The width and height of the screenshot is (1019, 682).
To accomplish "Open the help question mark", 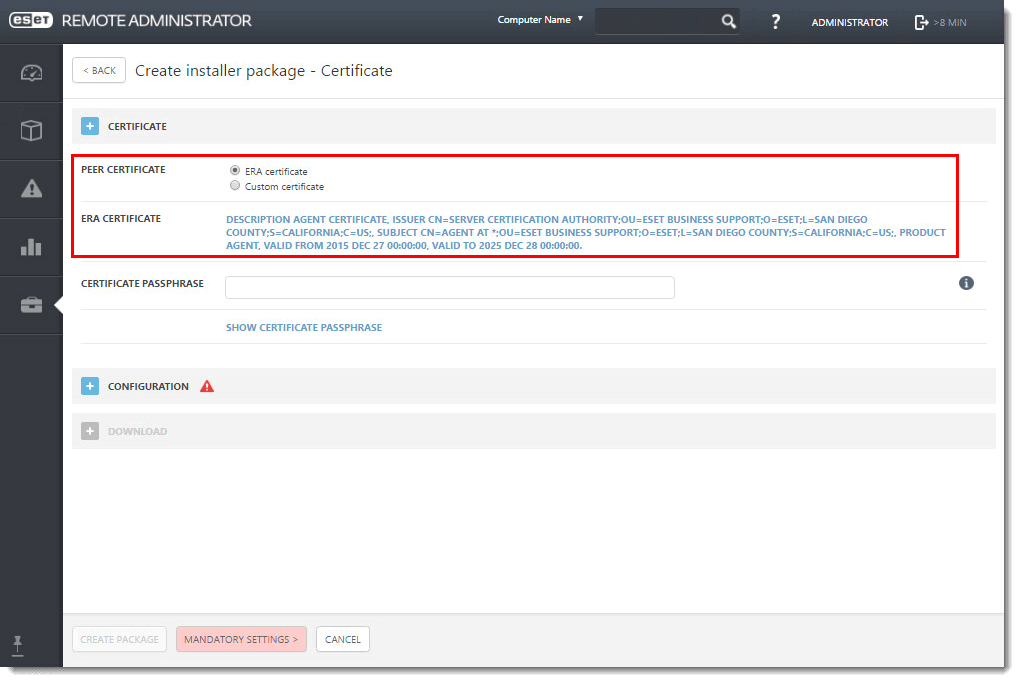I will pos(775,21).
